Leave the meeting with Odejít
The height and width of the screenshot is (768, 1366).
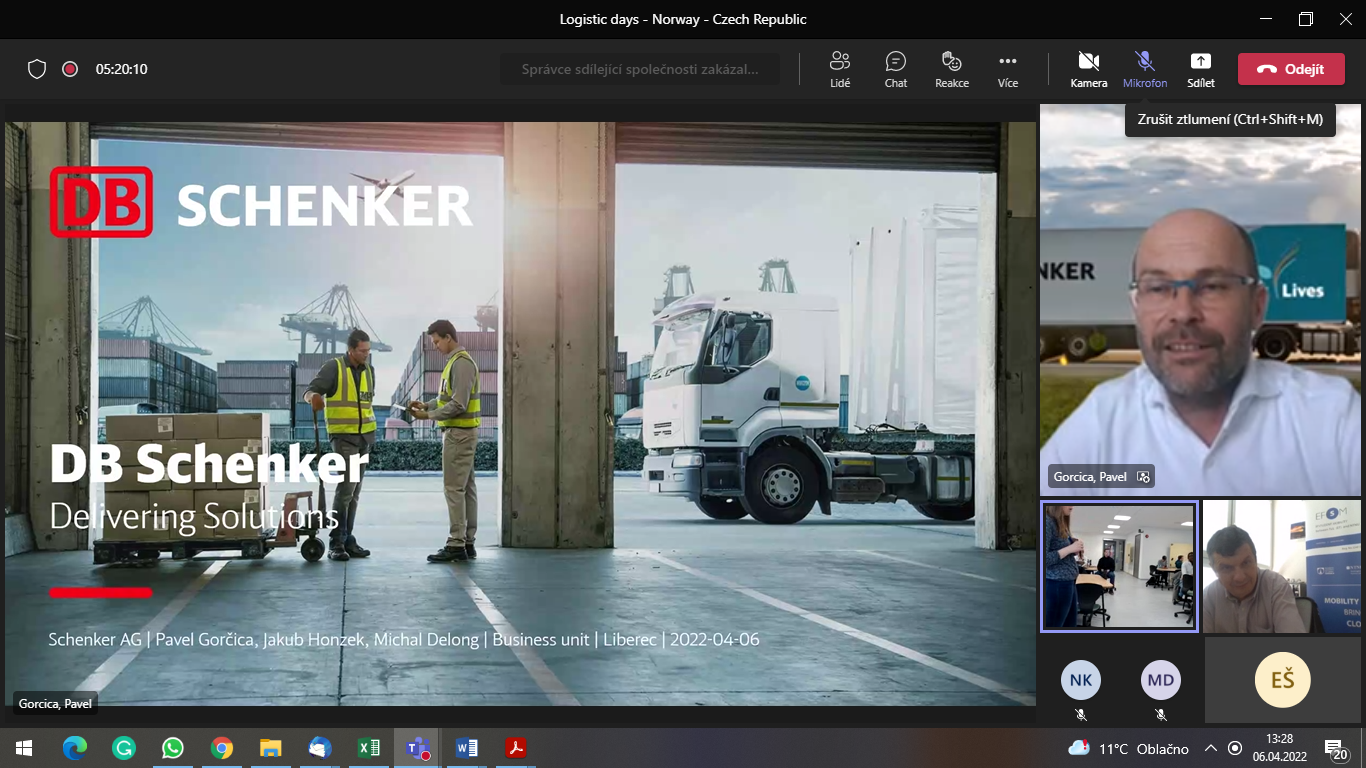click(x=1291, y=69)
